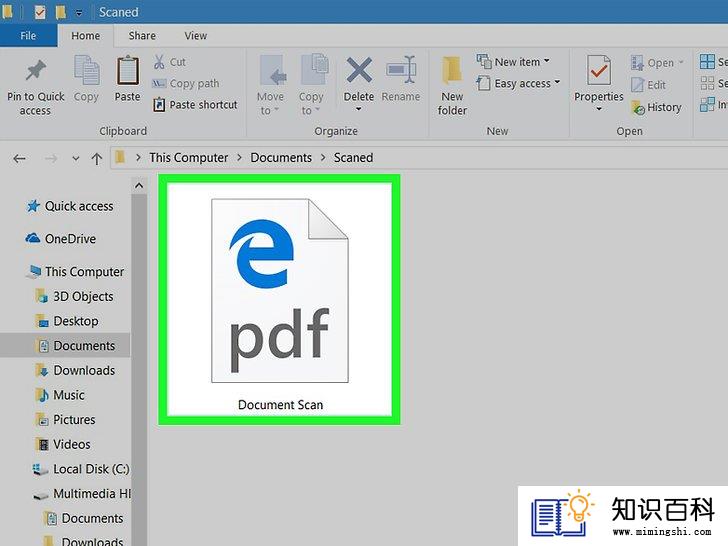
Task: Click Edit in the Open group
Action: [x=649, y=85]
